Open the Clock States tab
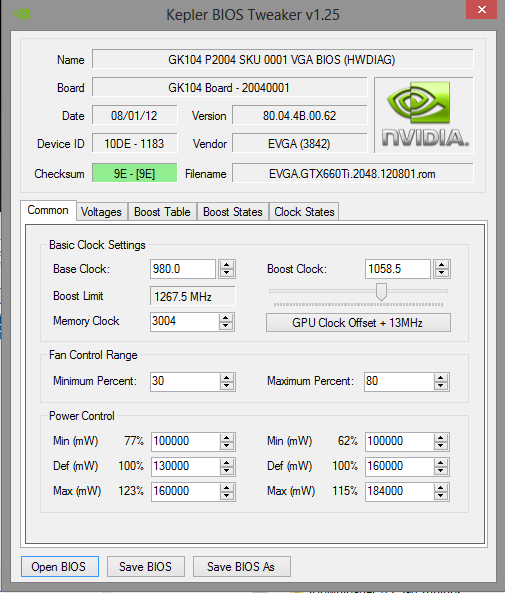The image size is (507, 593). (304, 212)
